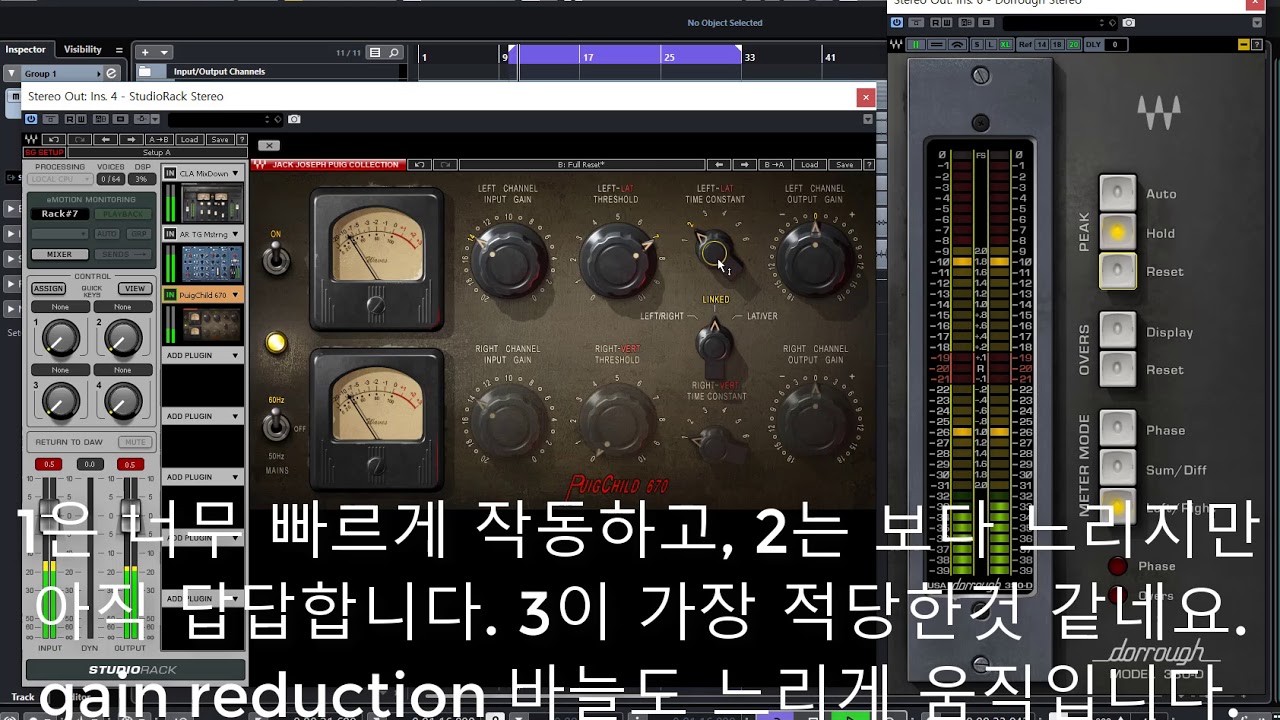
Task: Open the first ADD PLUGIN dropdown
Action: [203, 355]
